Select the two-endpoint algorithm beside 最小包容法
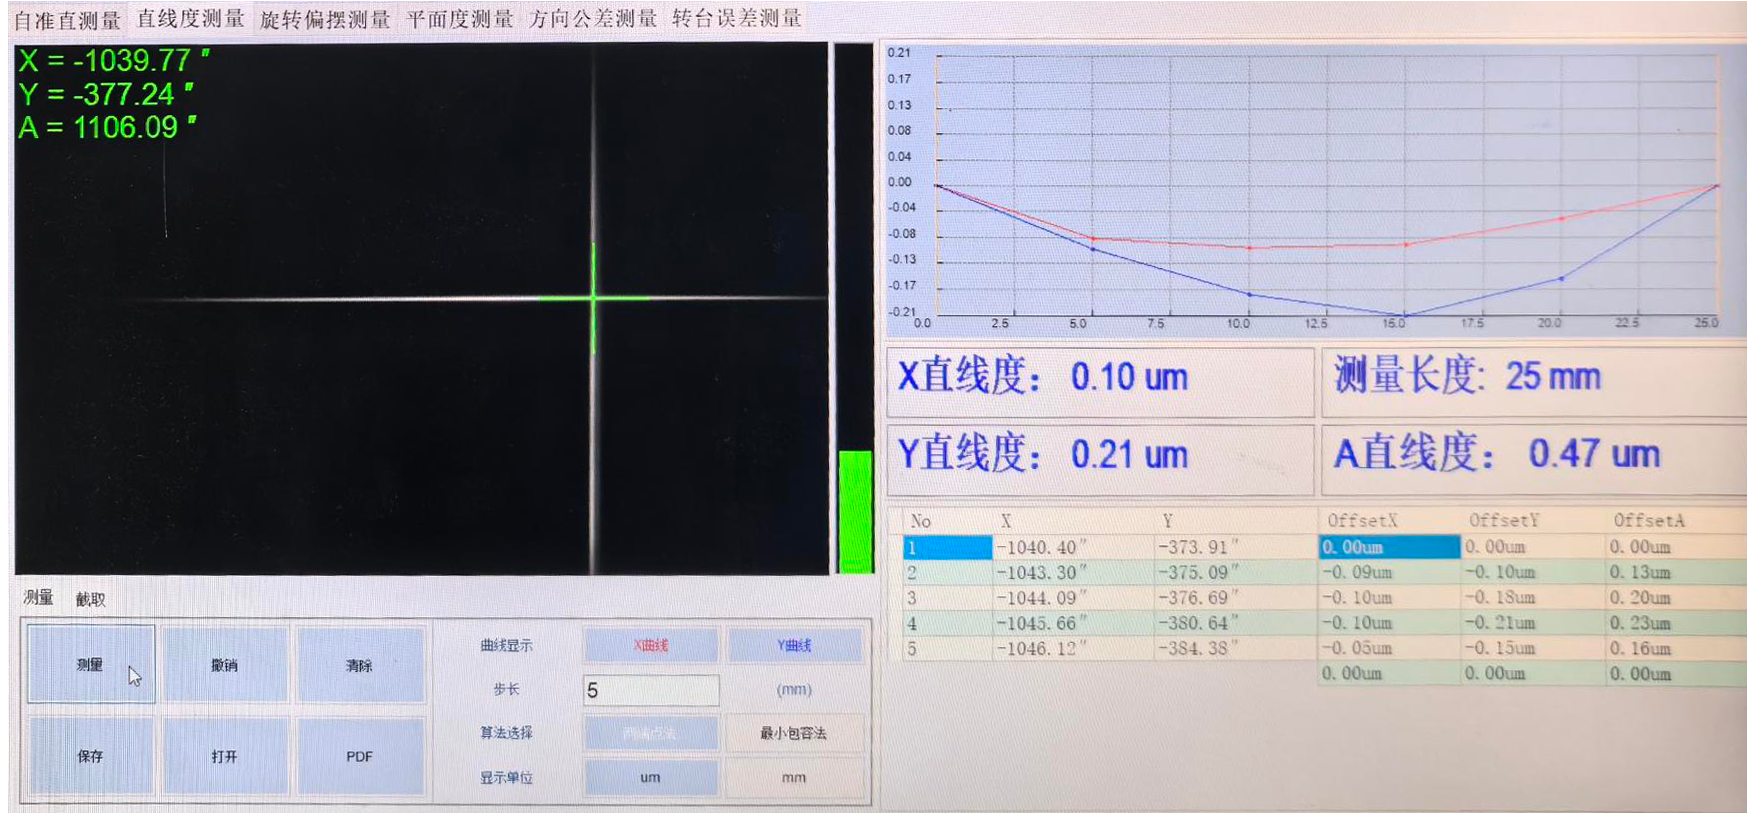 (650, 733)
